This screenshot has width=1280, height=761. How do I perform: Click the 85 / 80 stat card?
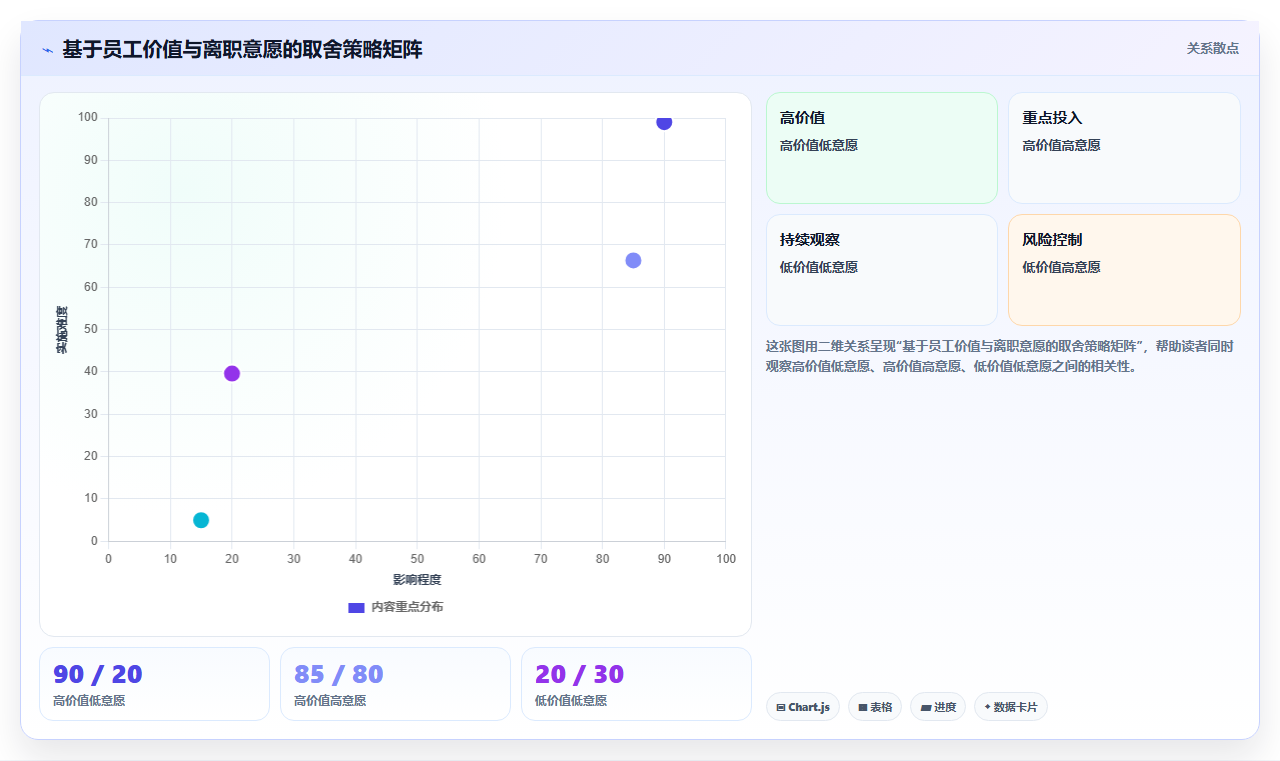(x=395, y=684)
